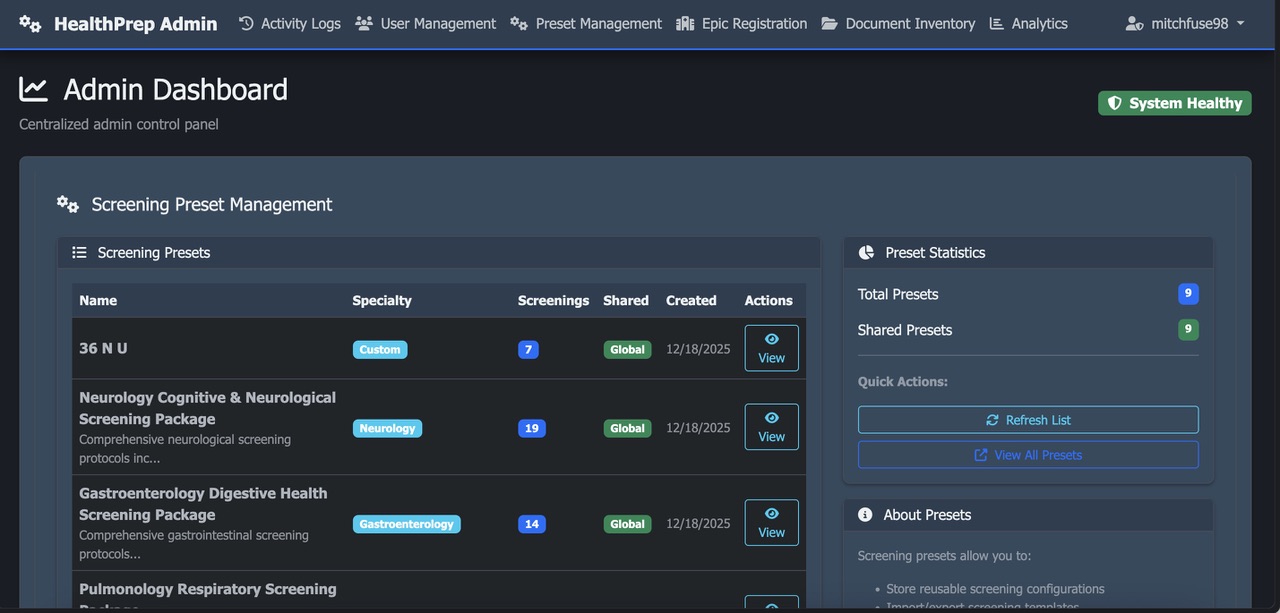Select Epic Registration from the navbar
Screen dimensions: 1280x613
[741, 23]
